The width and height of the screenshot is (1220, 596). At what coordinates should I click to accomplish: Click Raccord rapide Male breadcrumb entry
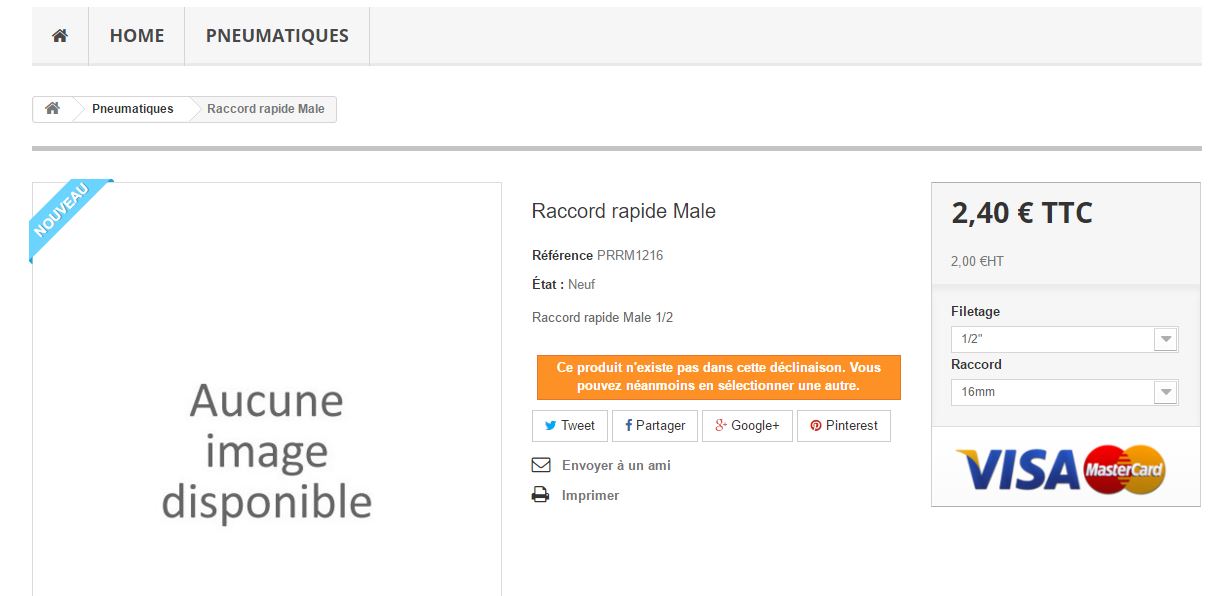(266, 109)
